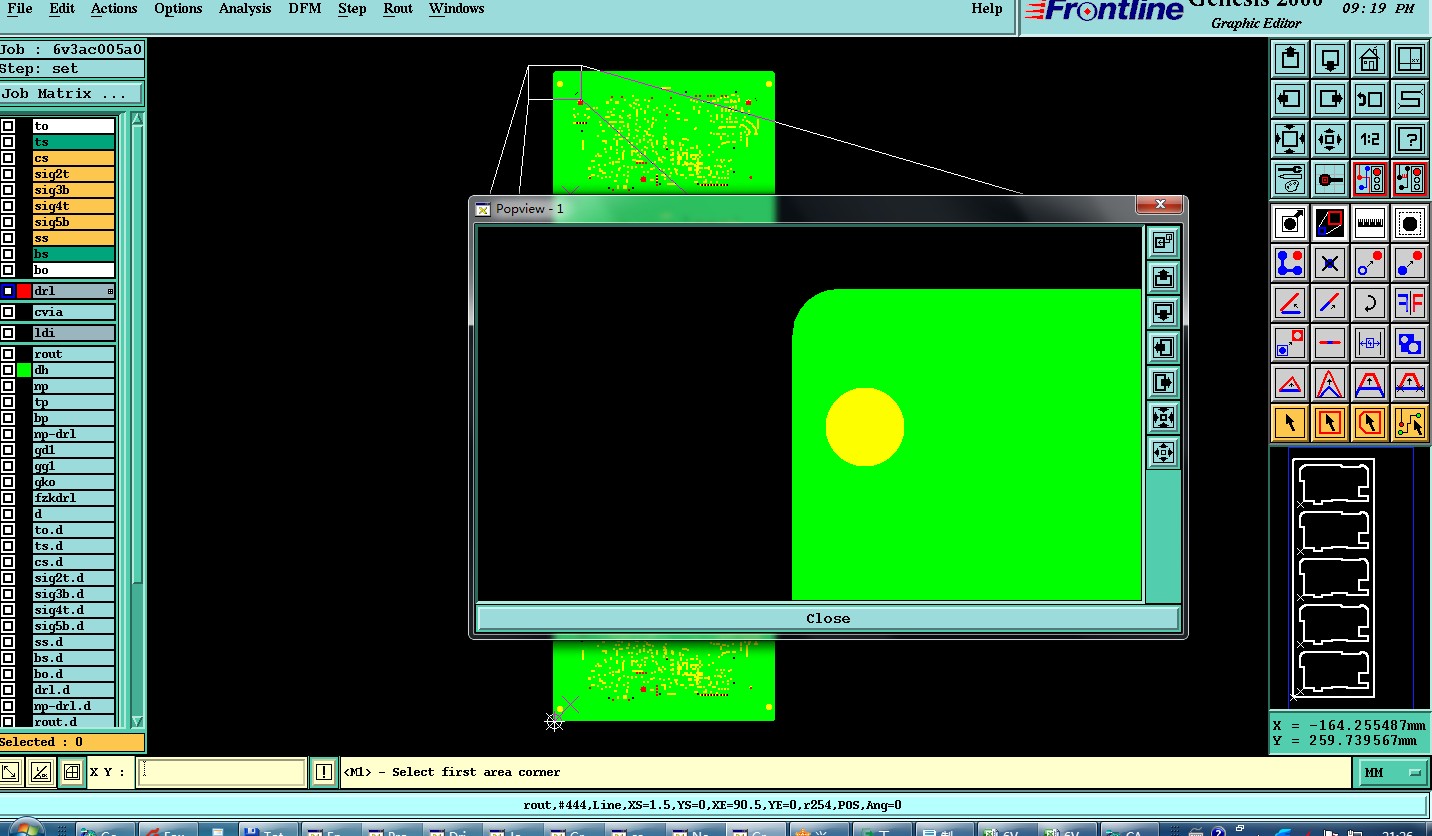Click the X Y coordinate input field
The image size is (1432, 836).
(221, 772)
